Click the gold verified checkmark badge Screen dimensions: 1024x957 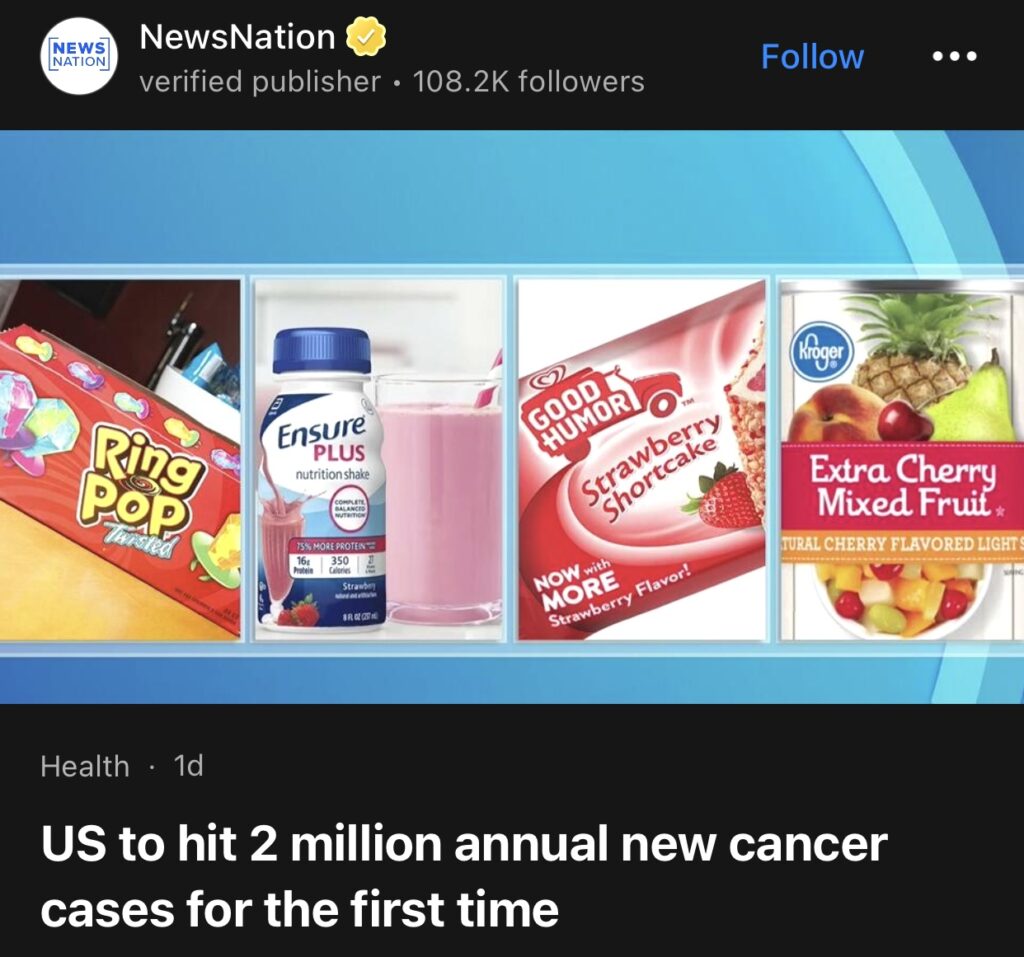pos(366,37)
